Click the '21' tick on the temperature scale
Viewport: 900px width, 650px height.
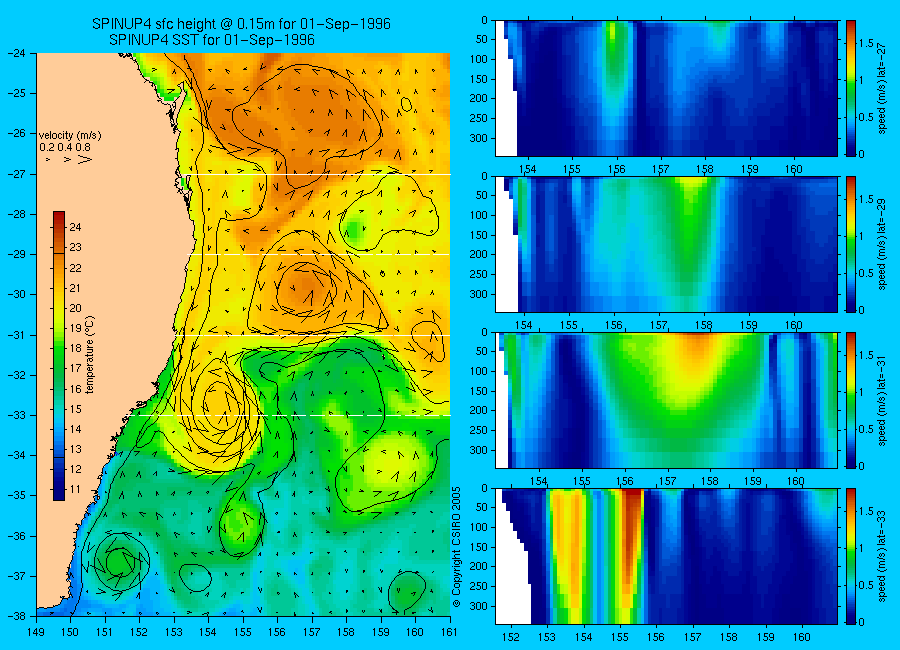[x=75, y=288]
